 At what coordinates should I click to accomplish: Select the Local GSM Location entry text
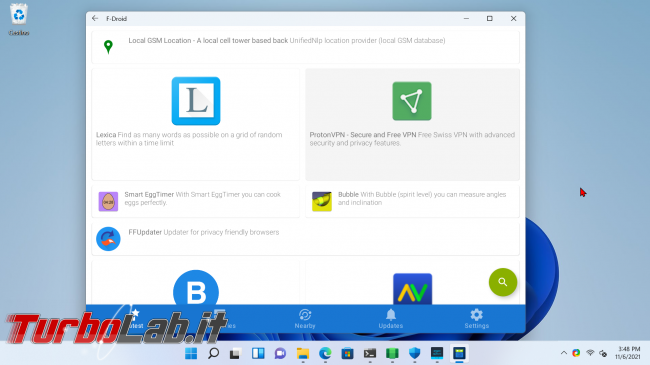tap(287, 41)
